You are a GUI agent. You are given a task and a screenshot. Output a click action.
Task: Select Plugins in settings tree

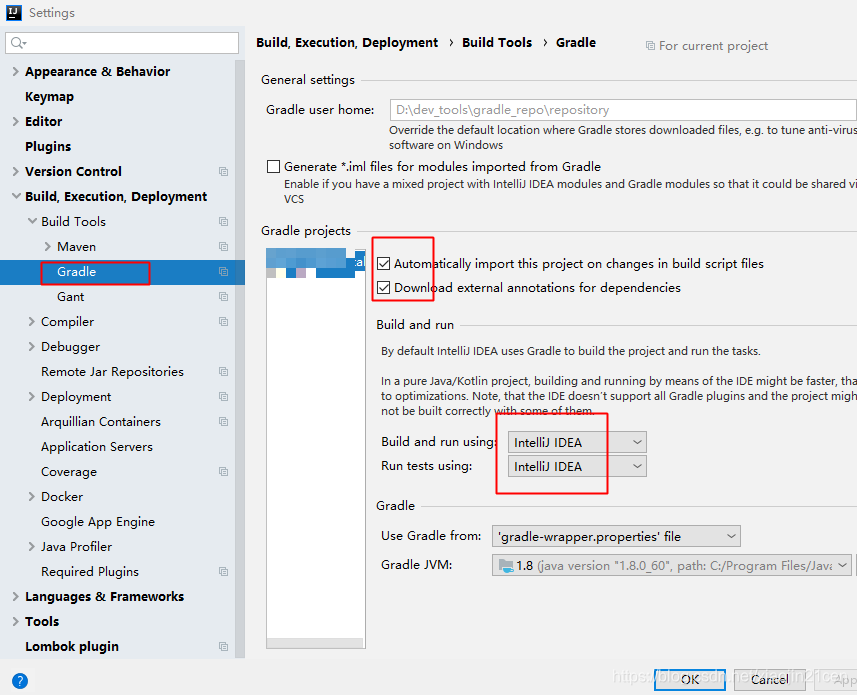click(48, 146)
